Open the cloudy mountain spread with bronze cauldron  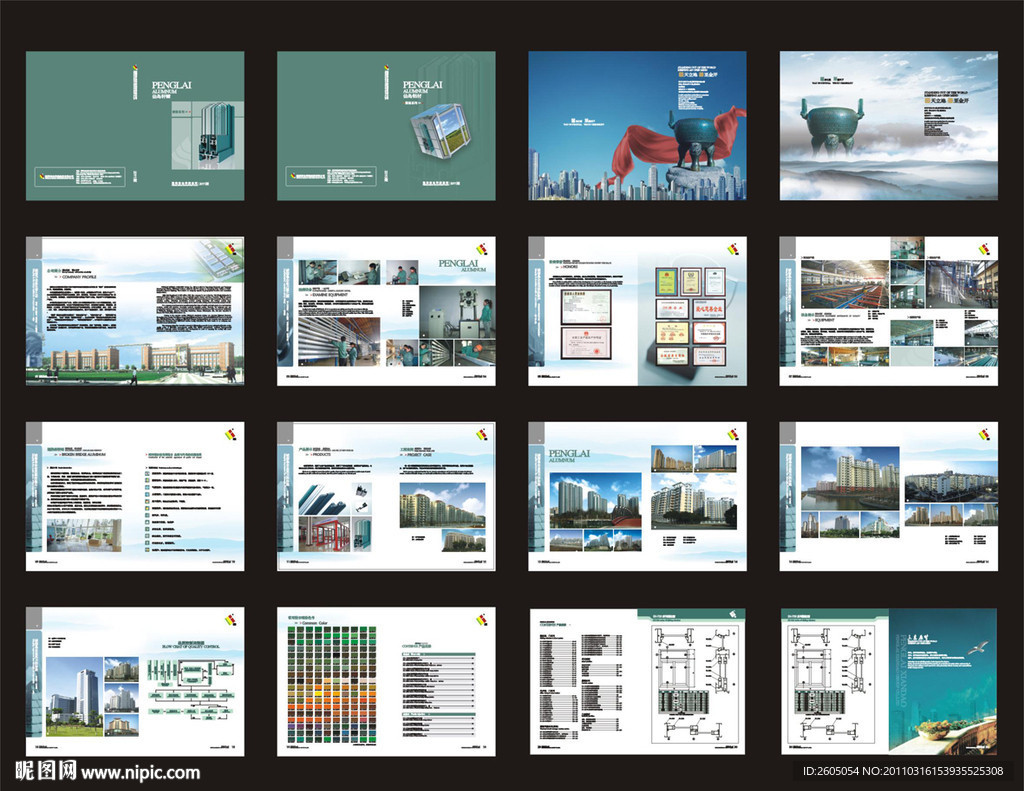[x=888, y=126]
